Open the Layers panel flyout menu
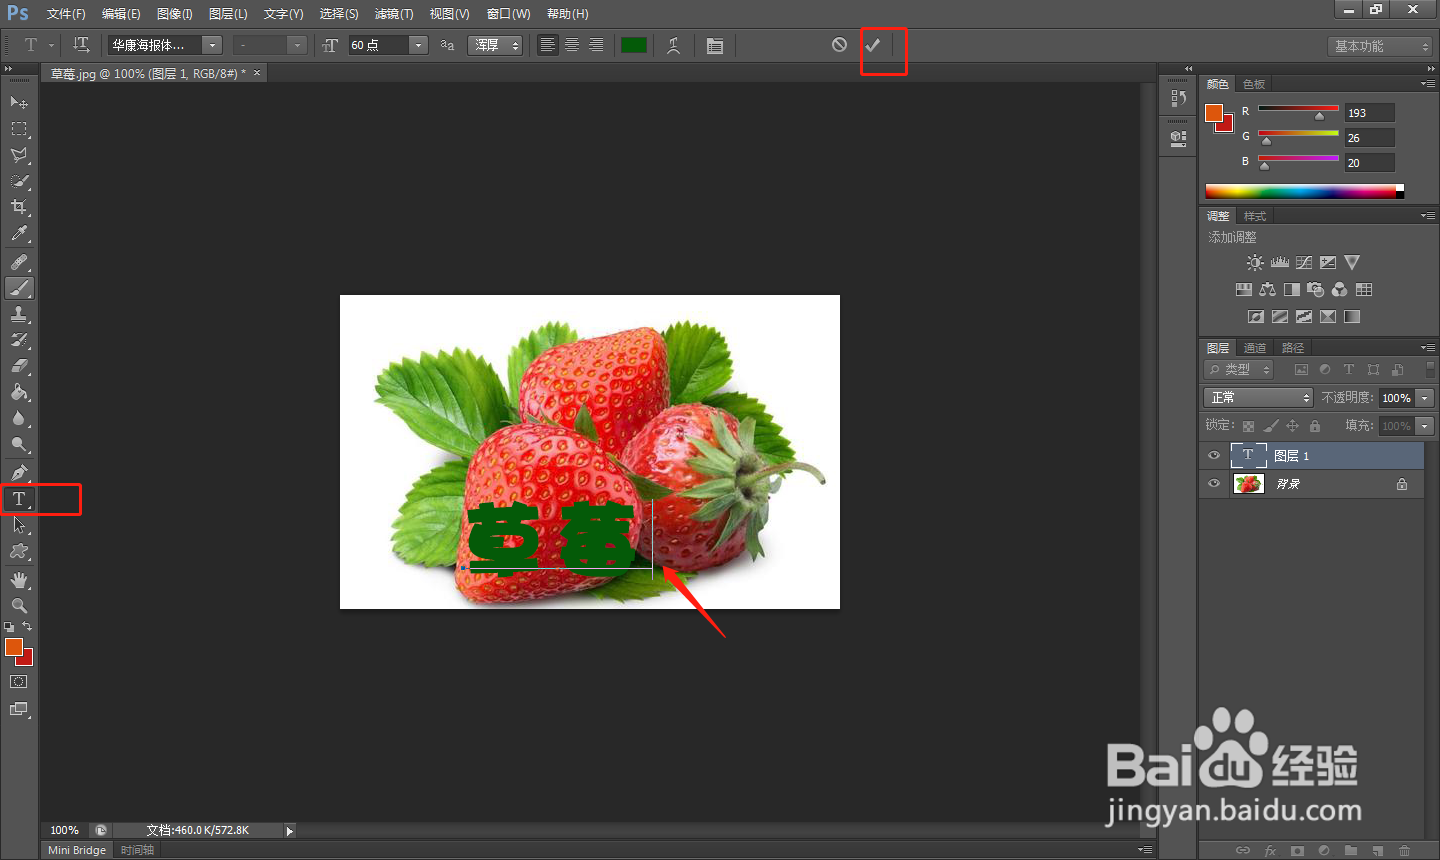The image size is (1440, 860). (1428, 348)
